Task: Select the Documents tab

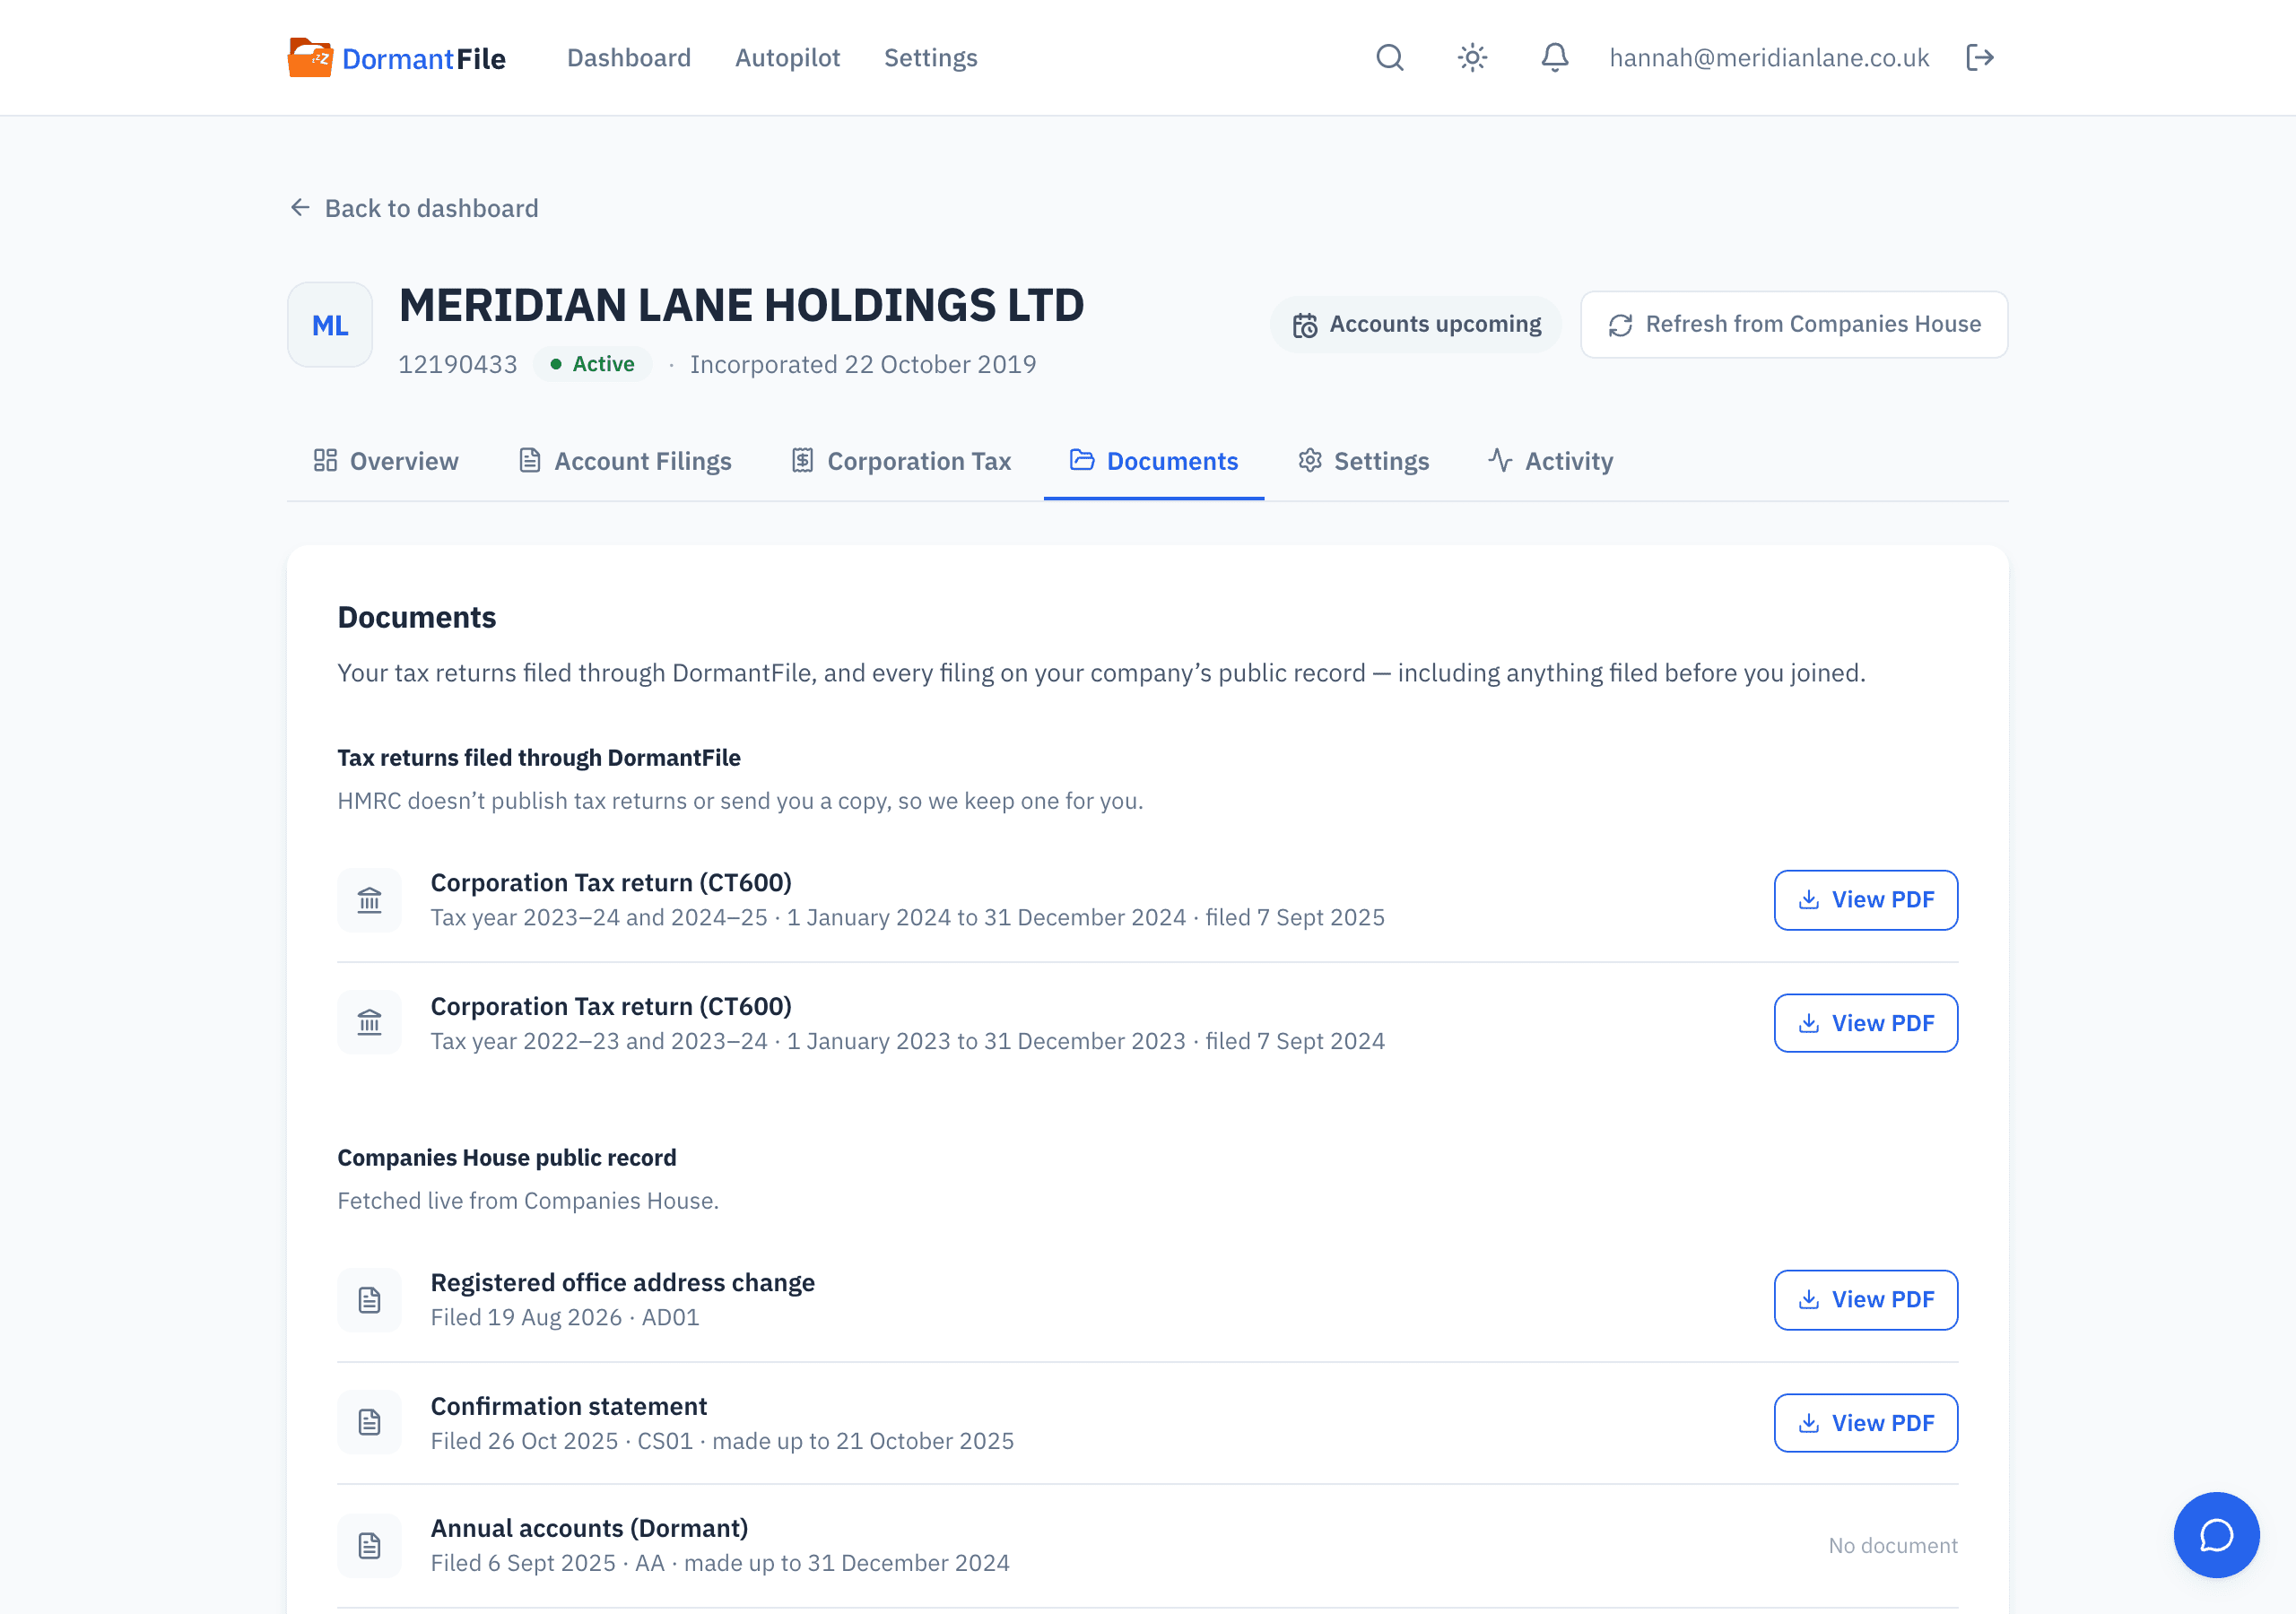Action: click(x=1154, y=461)
